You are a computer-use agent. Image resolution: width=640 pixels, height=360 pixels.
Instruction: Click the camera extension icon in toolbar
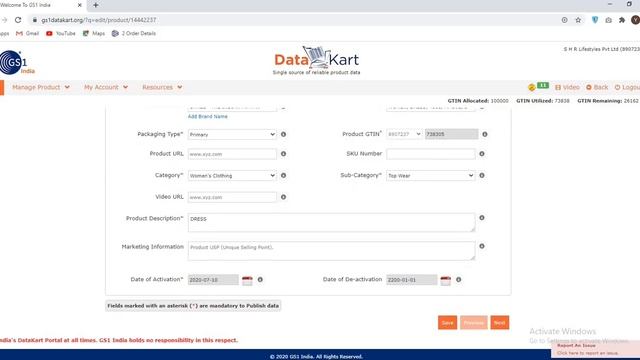click(608, 20)
